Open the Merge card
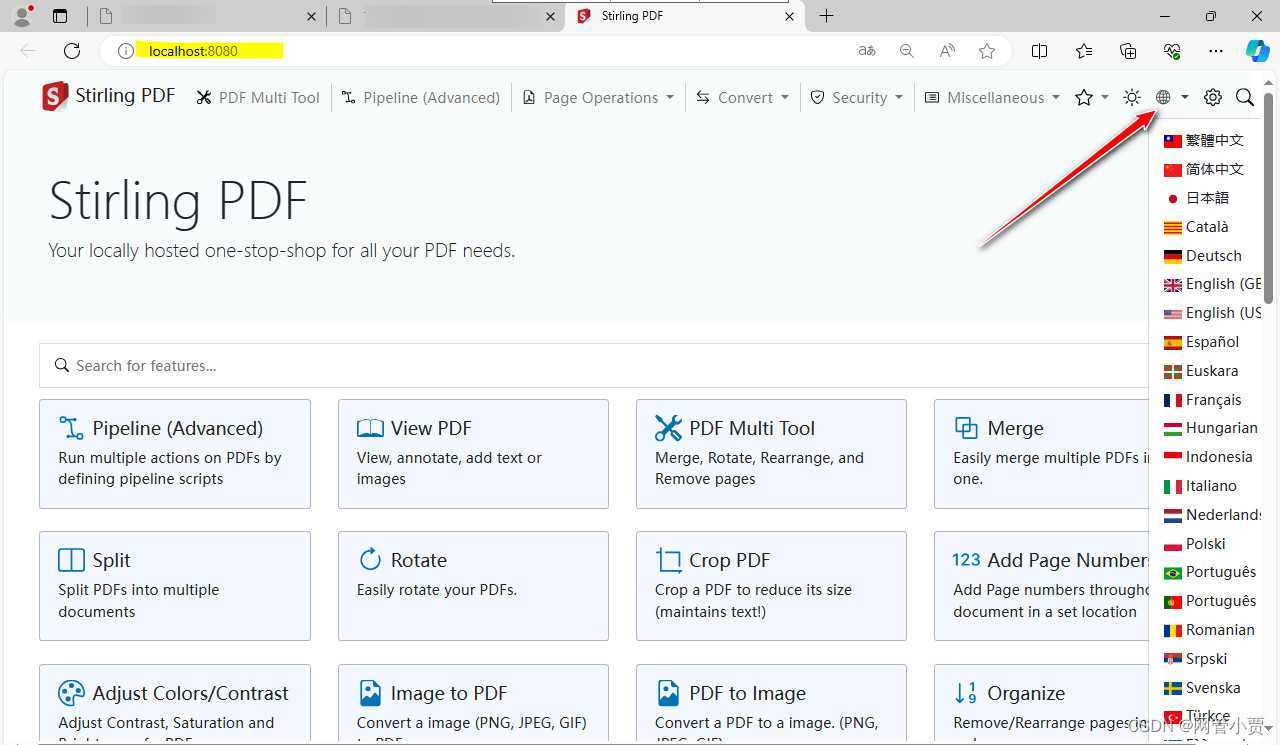The height and width of the screenshot is (745, 1280). click(x=1042, y=454)
